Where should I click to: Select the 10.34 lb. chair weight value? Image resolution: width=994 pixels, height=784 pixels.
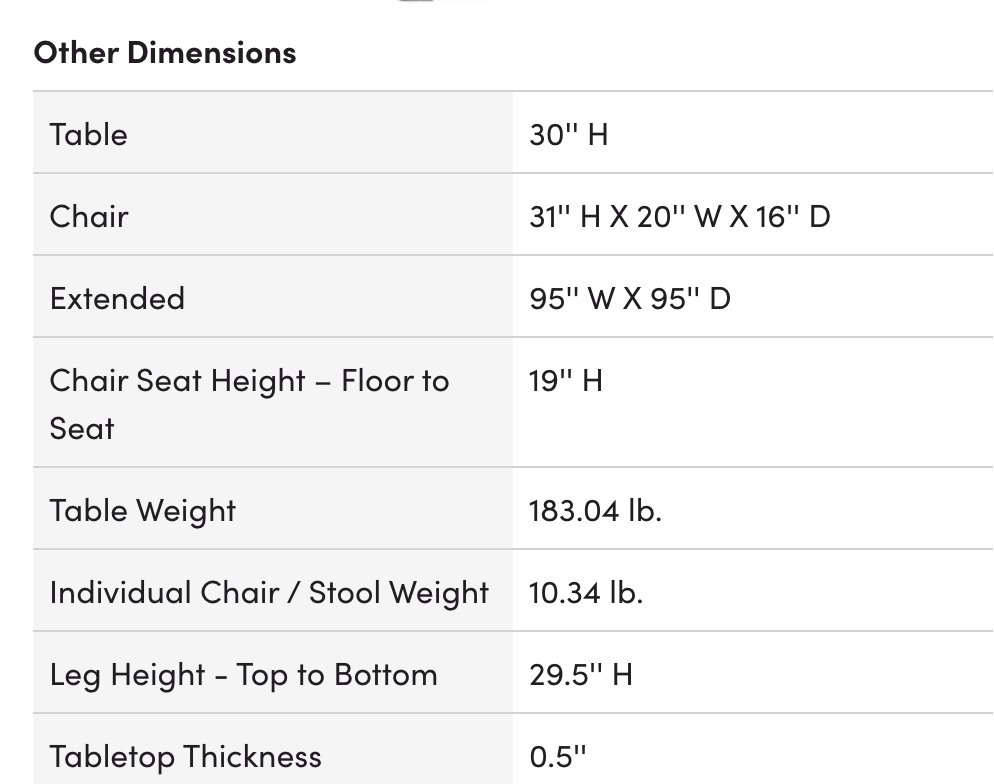click(586, 592)
